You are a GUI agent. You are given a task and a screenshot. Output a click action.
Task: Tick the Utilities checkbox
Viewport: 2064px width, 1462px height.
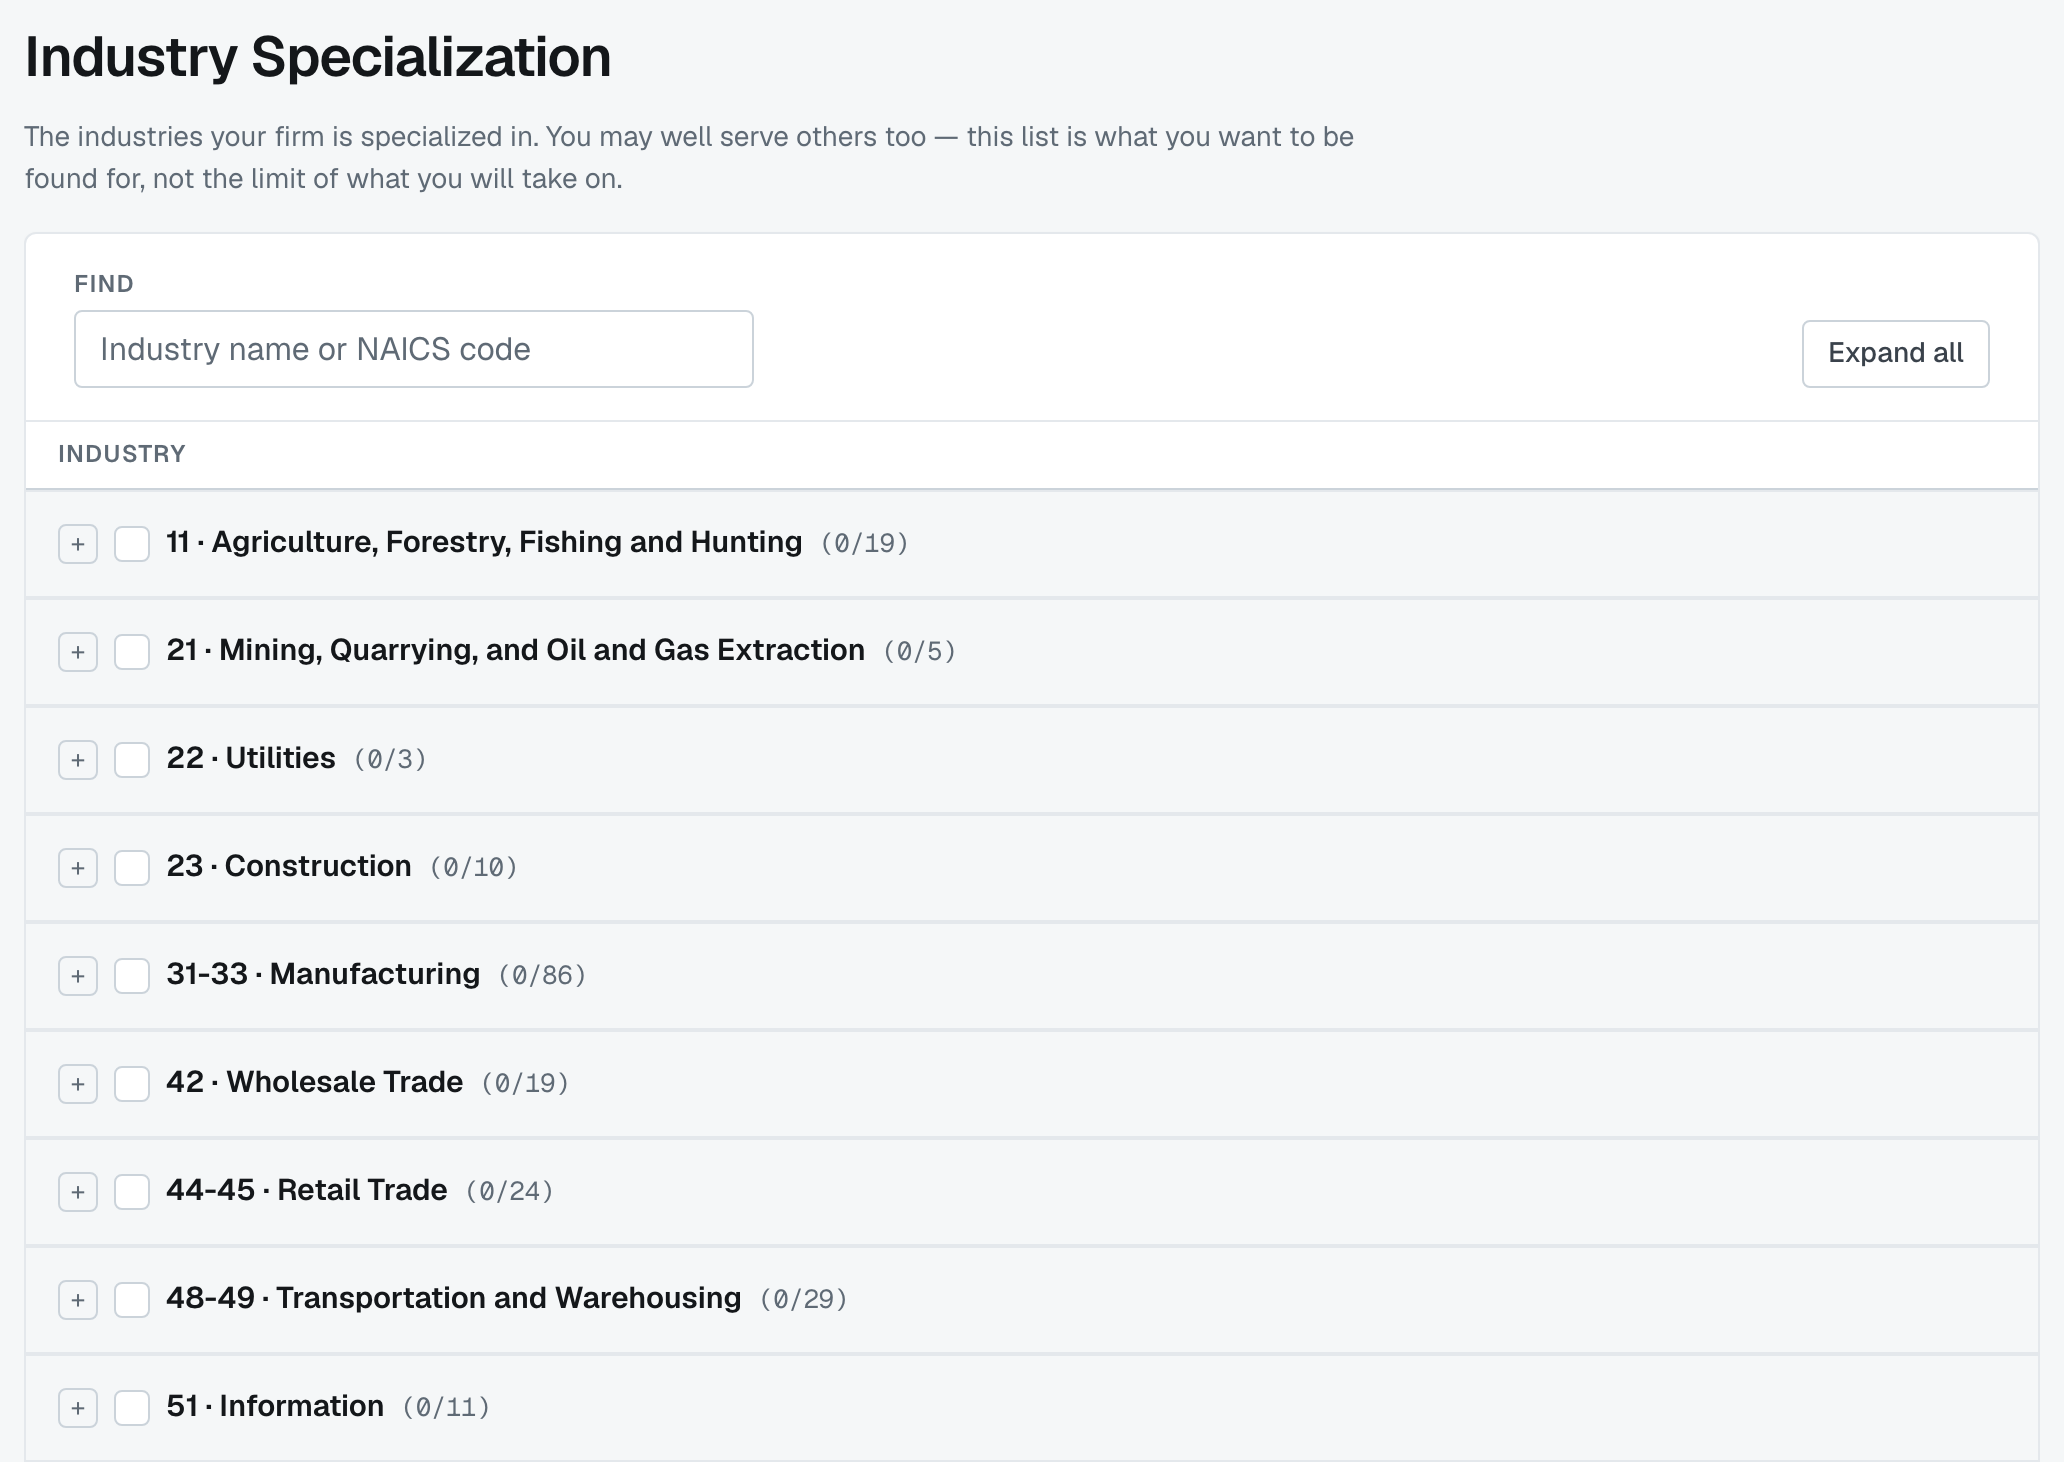point(132,760)
